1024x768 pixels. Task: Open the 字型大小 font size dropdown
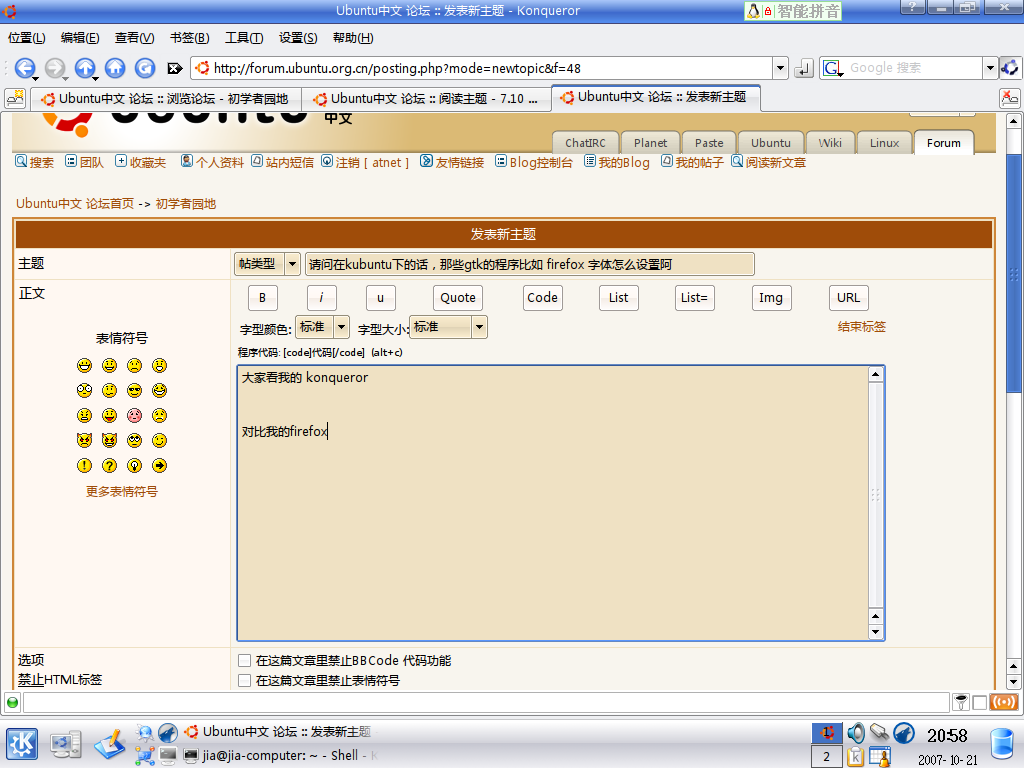click(x=448, y=327)
